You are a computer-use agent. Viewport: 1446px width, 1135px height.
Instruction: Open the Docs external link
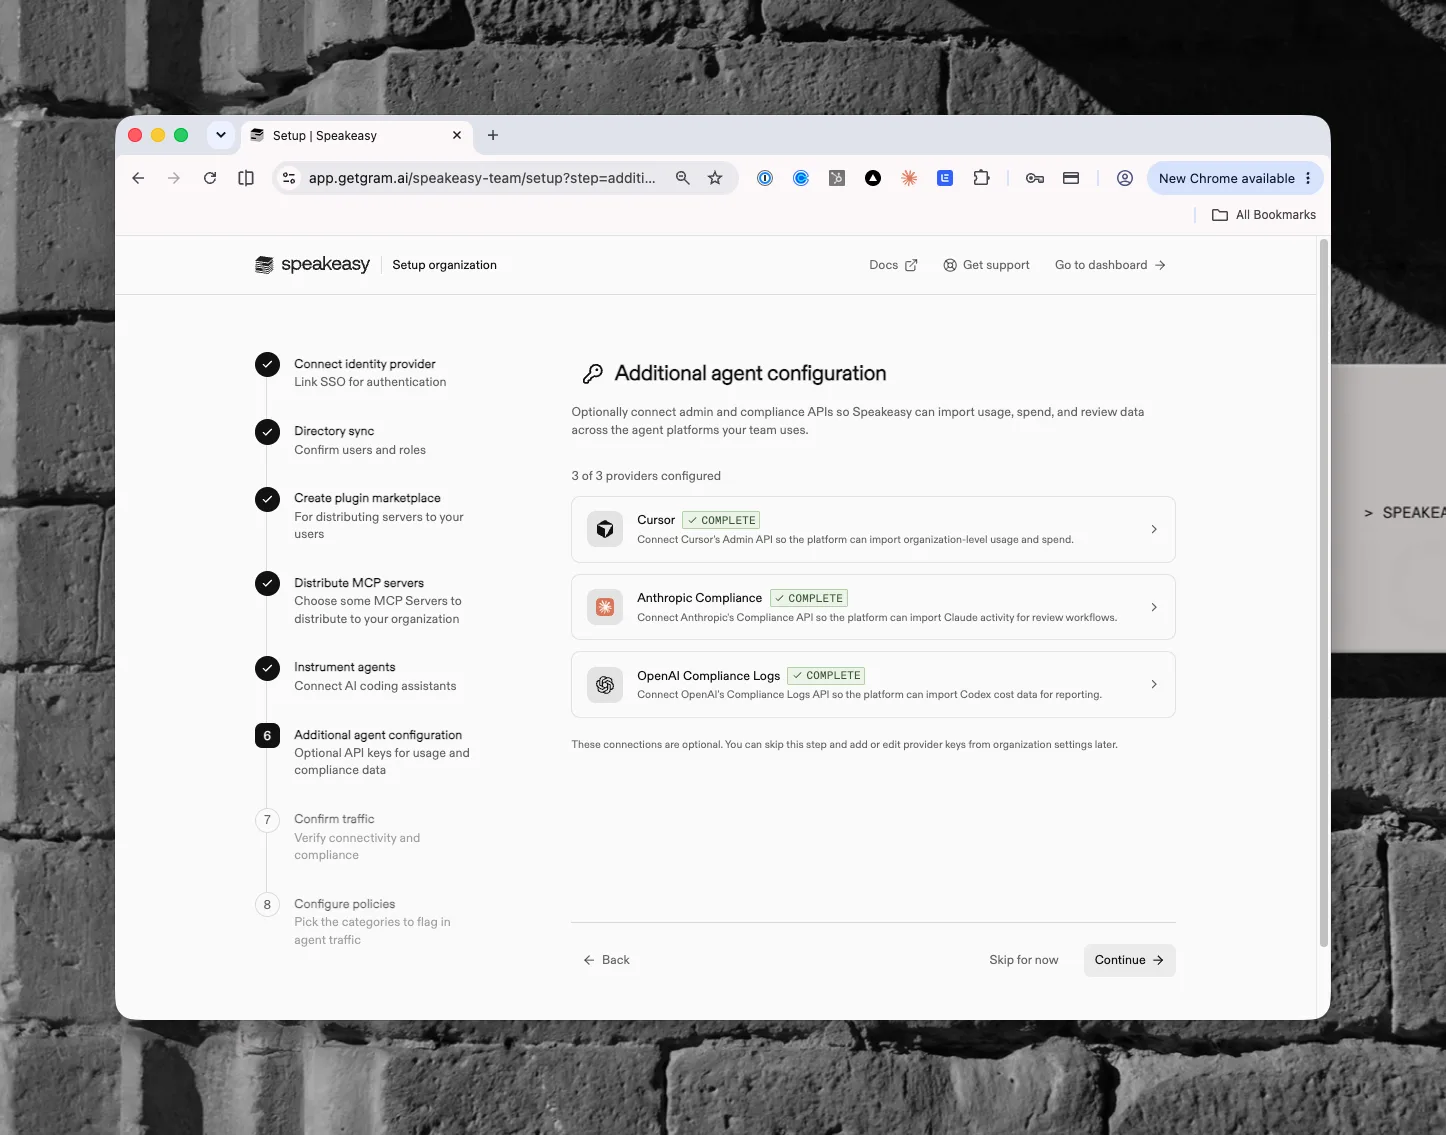893,265
